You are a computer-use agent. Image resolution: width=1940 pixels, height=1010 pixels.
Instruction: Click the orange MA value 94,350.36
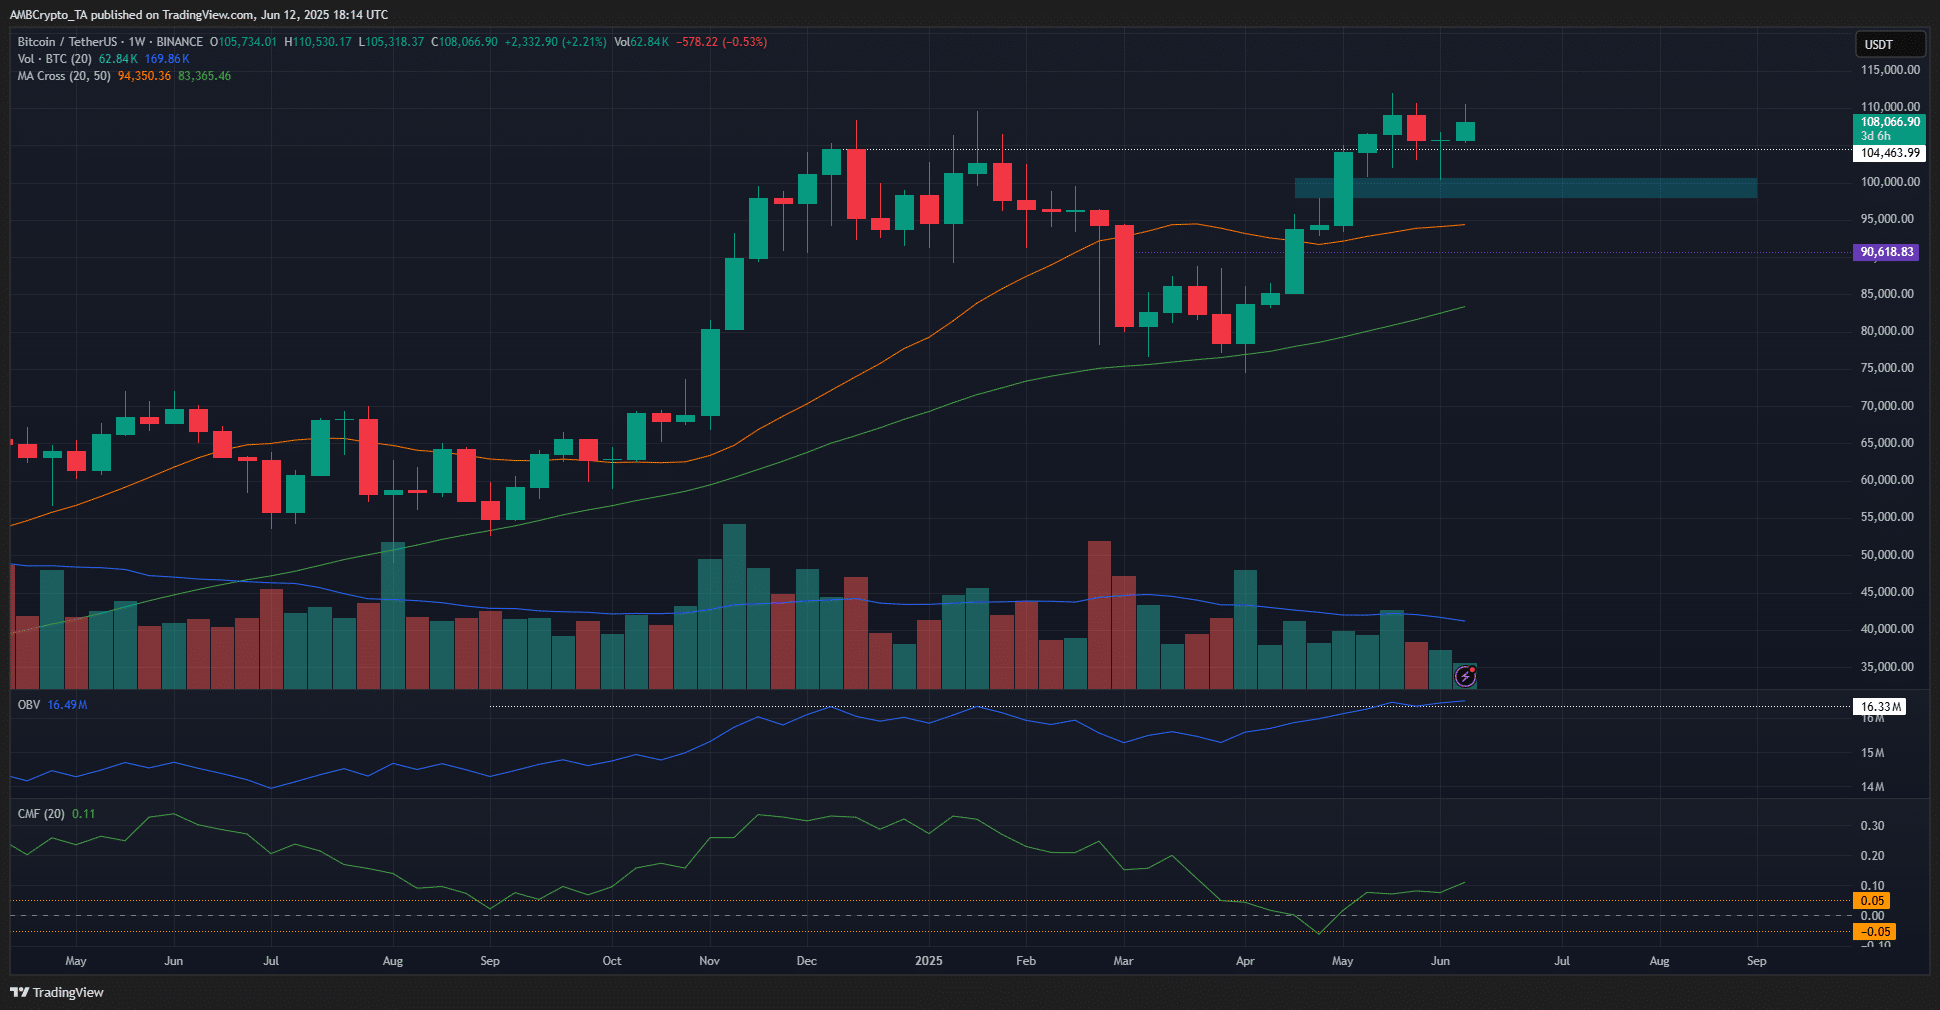coord(144,76)
